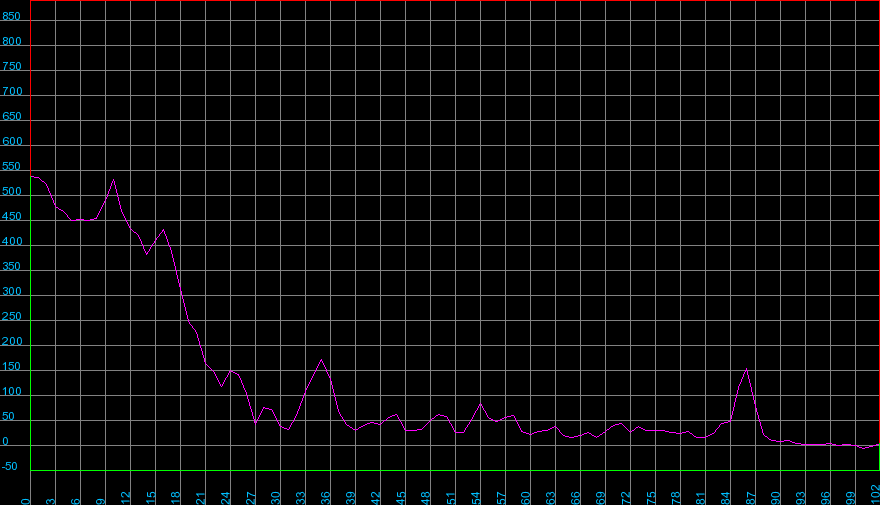
Task: Click the 90 label on the horizontal axis
Action: click(775, 498)
